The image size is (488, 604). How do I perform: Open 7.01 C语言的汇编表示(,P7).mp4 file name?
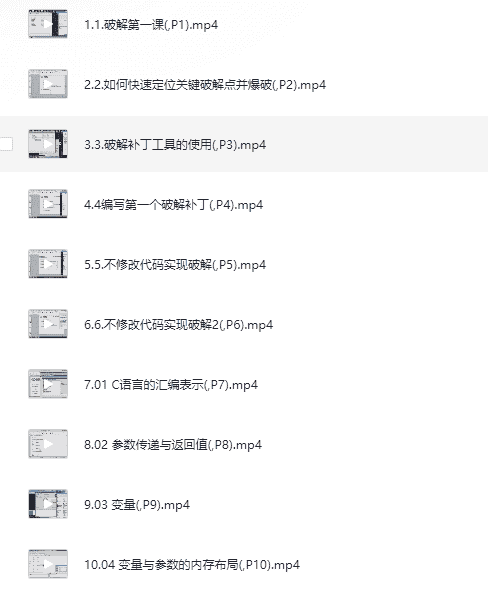pos(171,385)
